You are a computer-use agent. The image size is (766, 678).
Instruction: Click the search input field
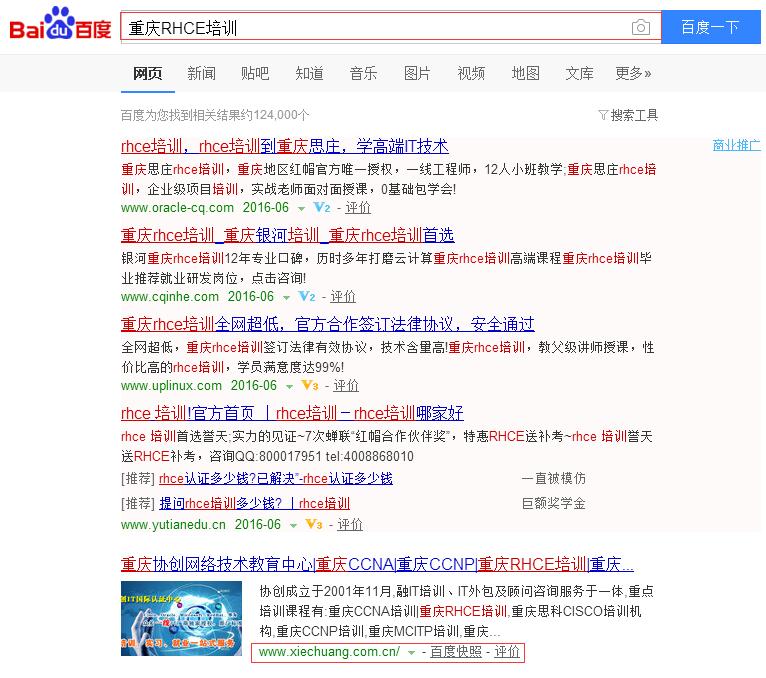coord(375,28)
